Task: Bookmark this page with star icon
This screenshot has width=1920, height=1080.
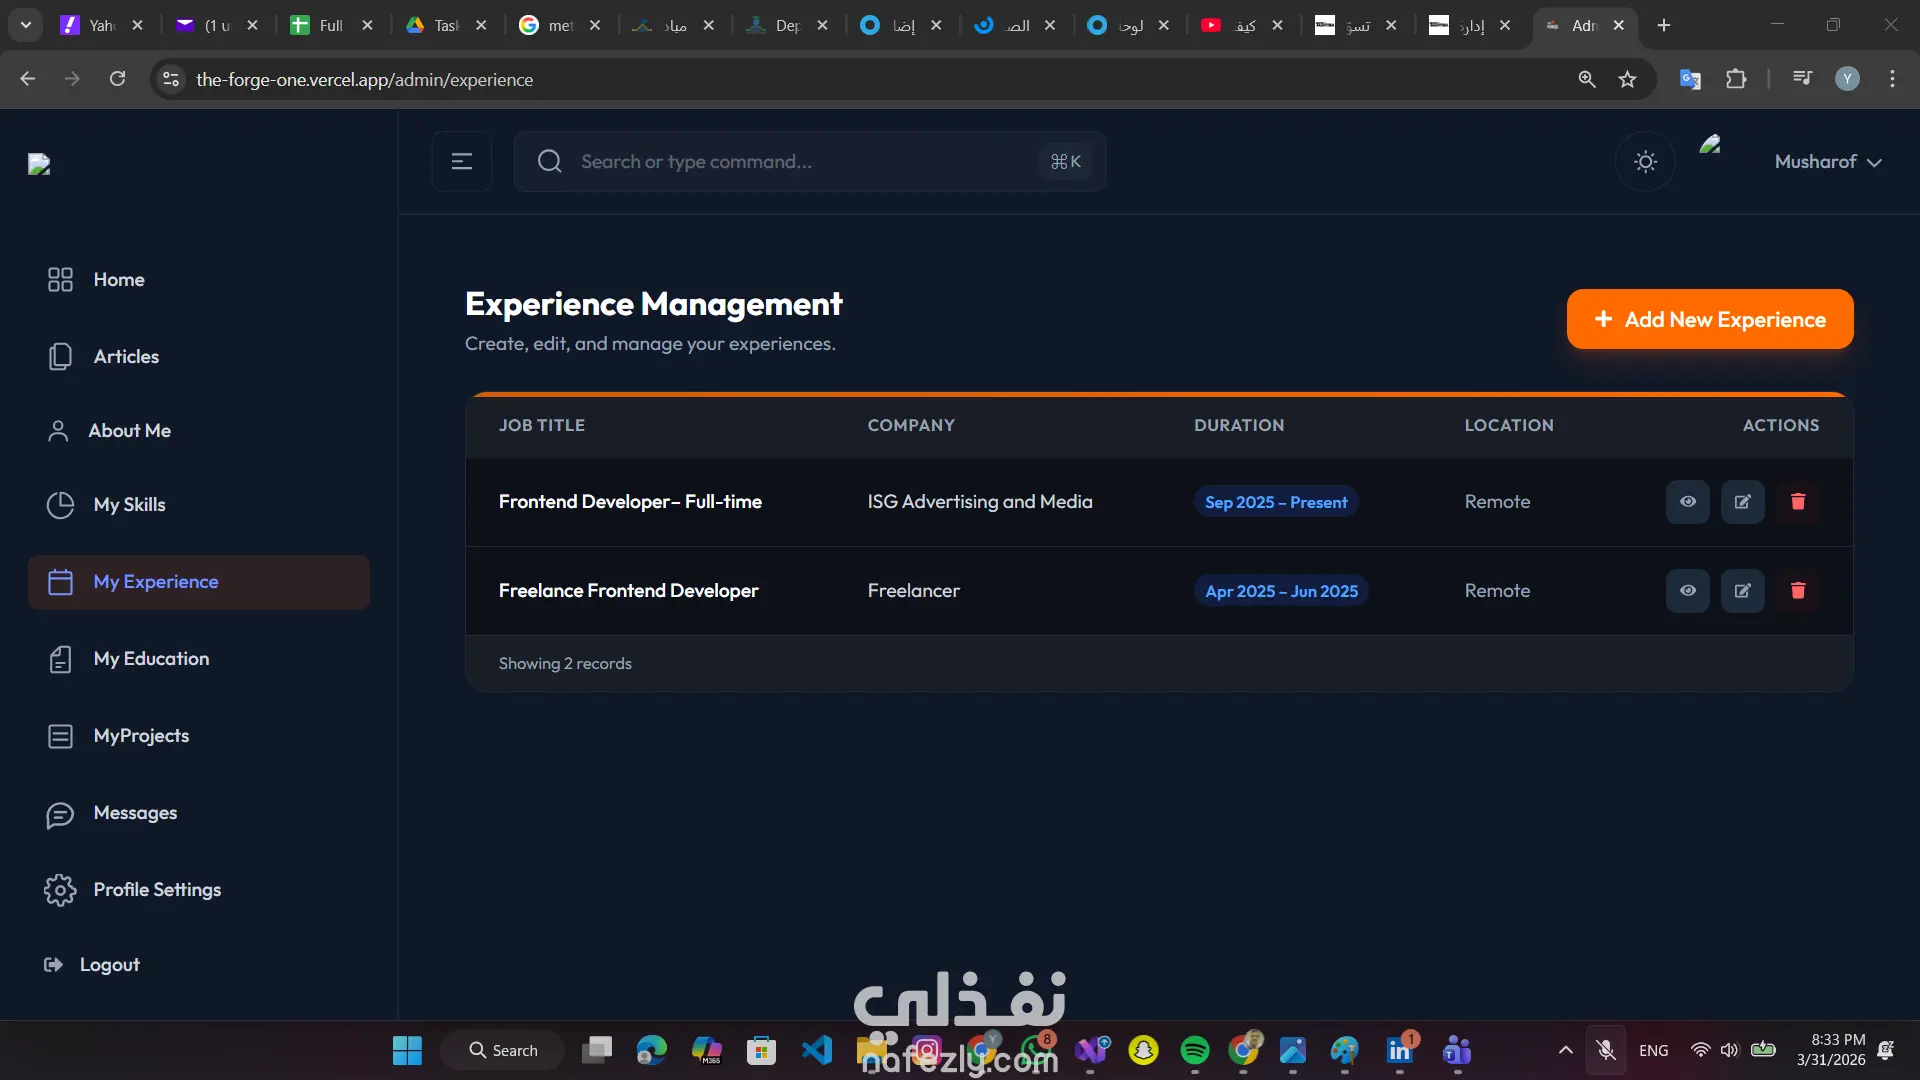Action: [1627, 79]
